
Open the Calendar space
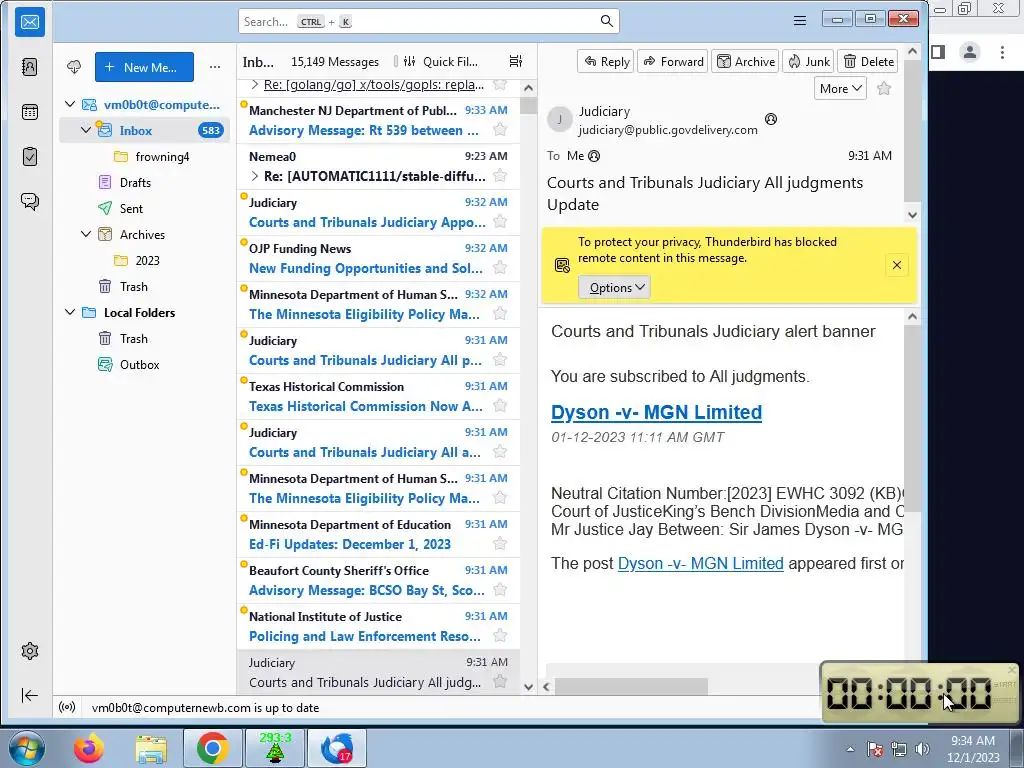tap(30, 112)
